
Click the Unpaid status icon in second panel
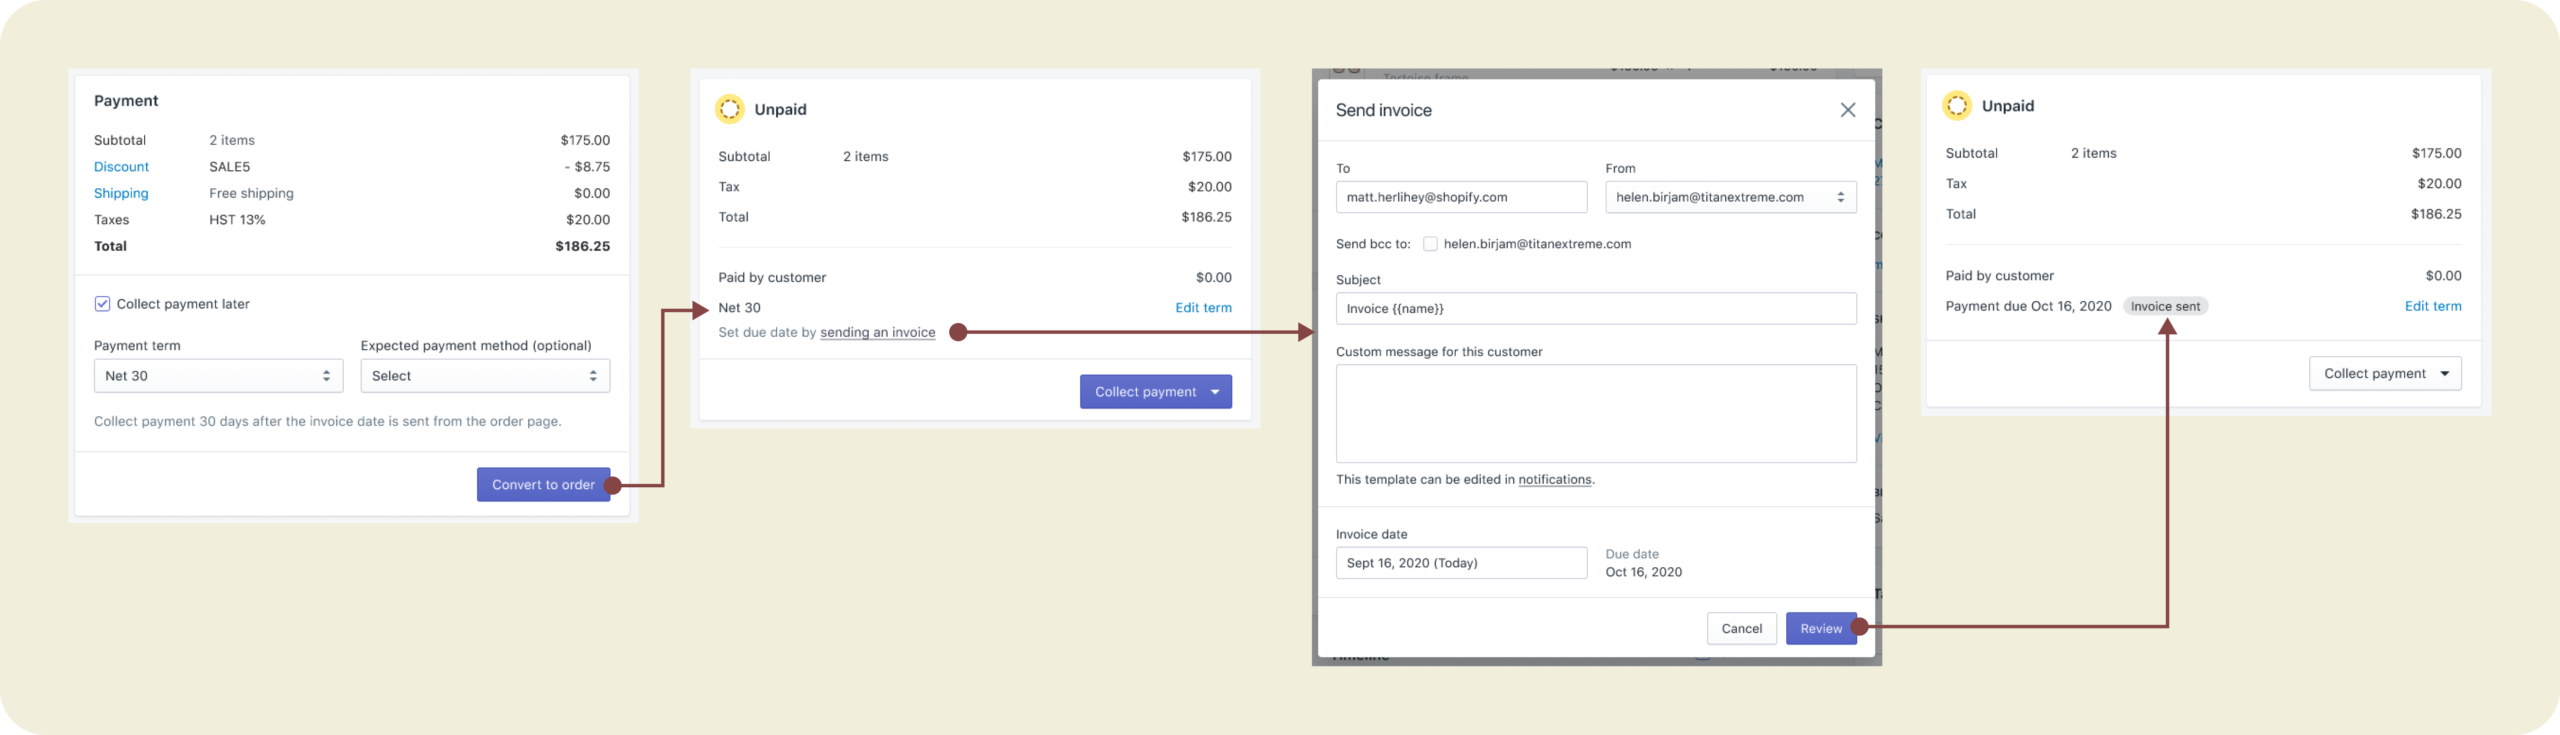pyautogui.click(x=730, y=109)
